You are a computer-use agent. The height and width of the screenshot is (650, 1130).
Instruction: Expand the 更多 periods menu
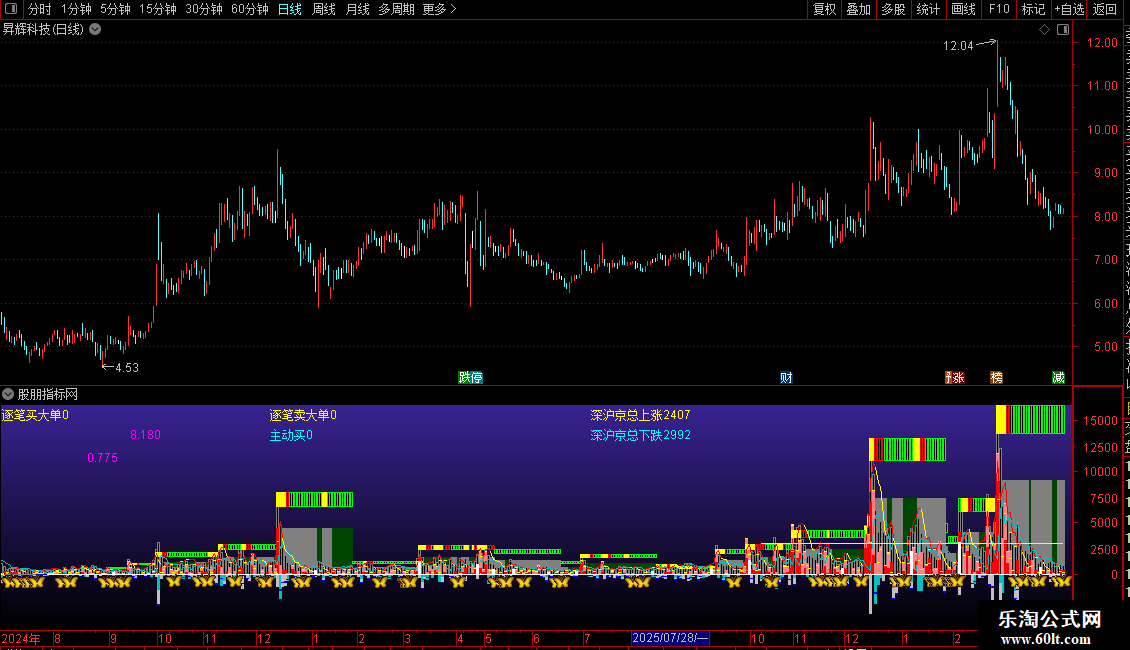(x=439, y=9)
